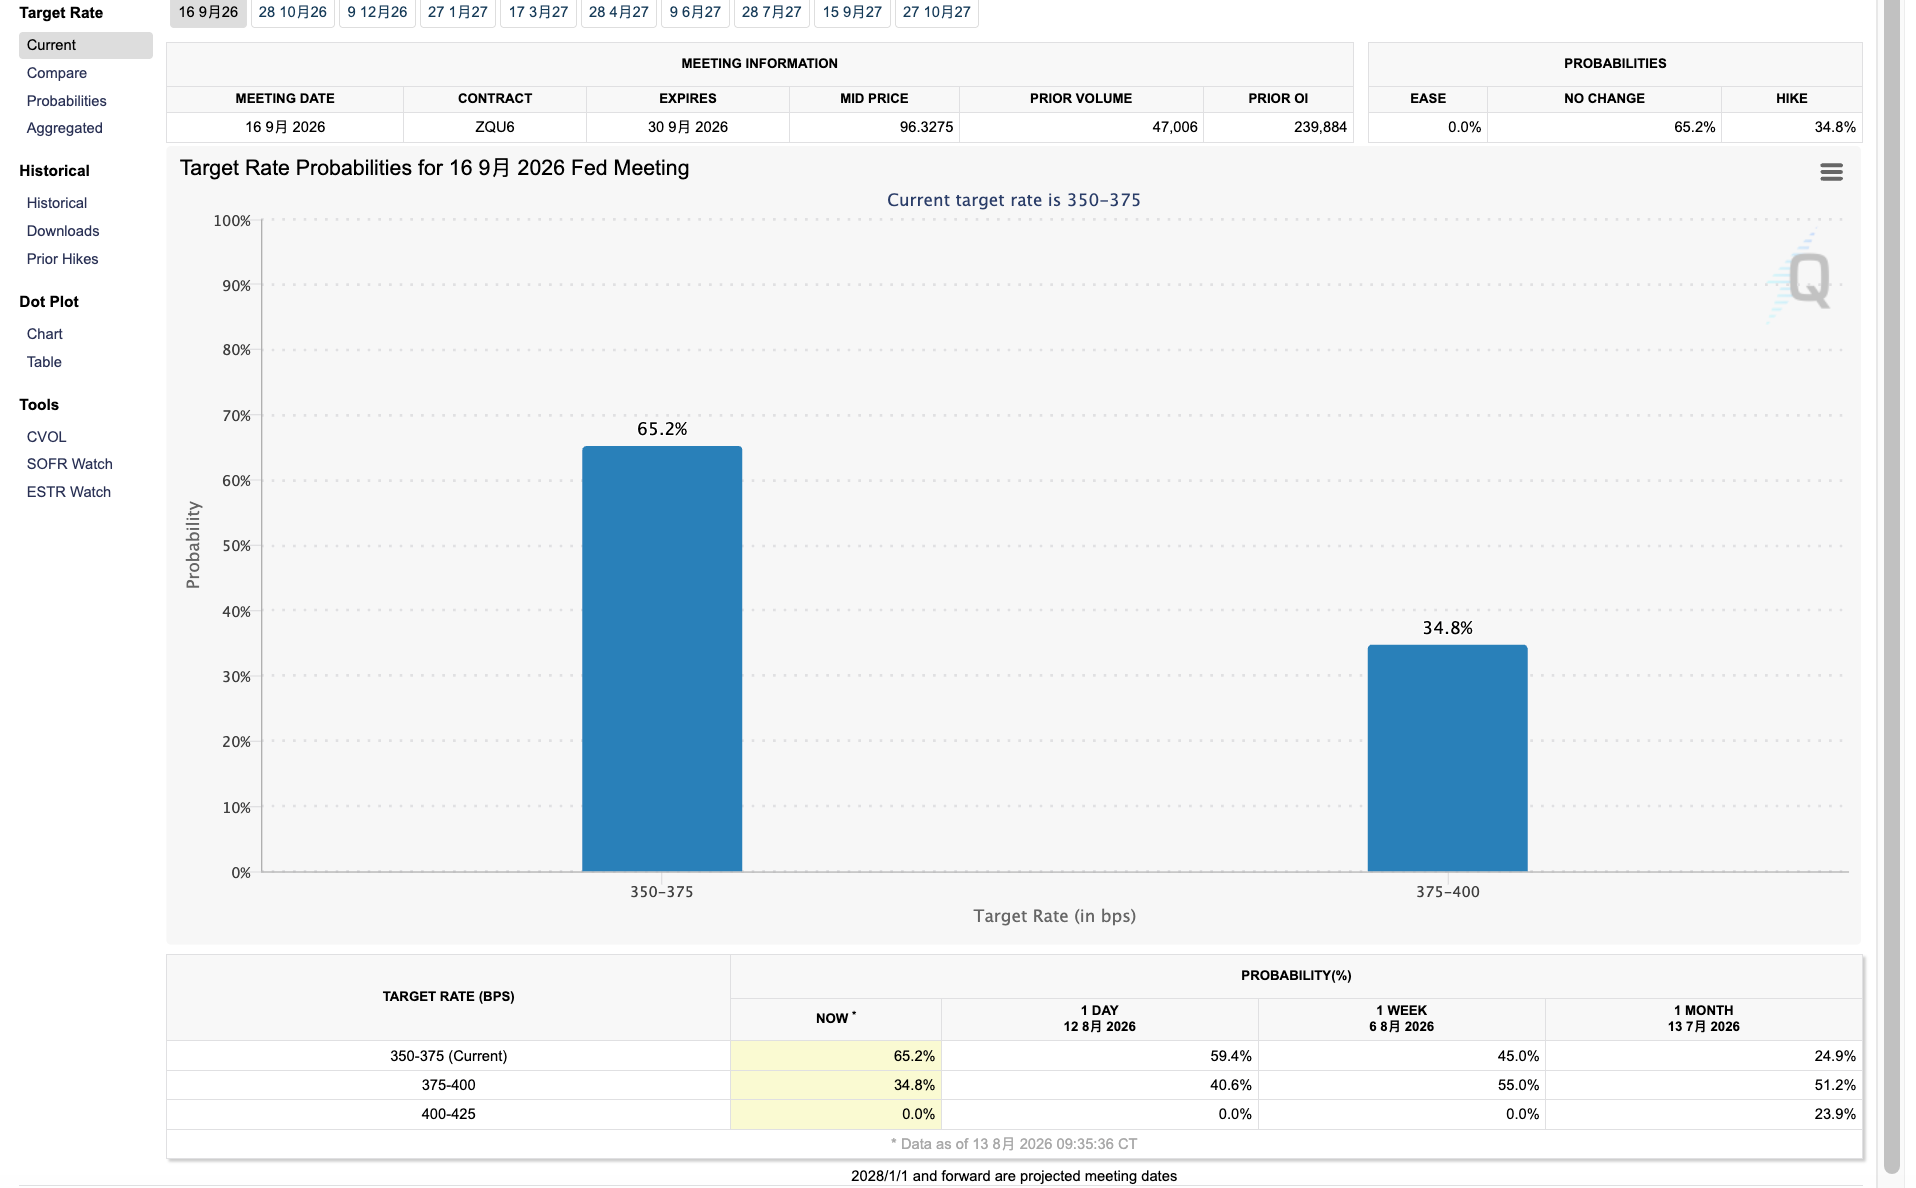Choose the 27 10月27 meeting tab
This screenshot has width=1916, height=1188.
[x=936, y=12]
